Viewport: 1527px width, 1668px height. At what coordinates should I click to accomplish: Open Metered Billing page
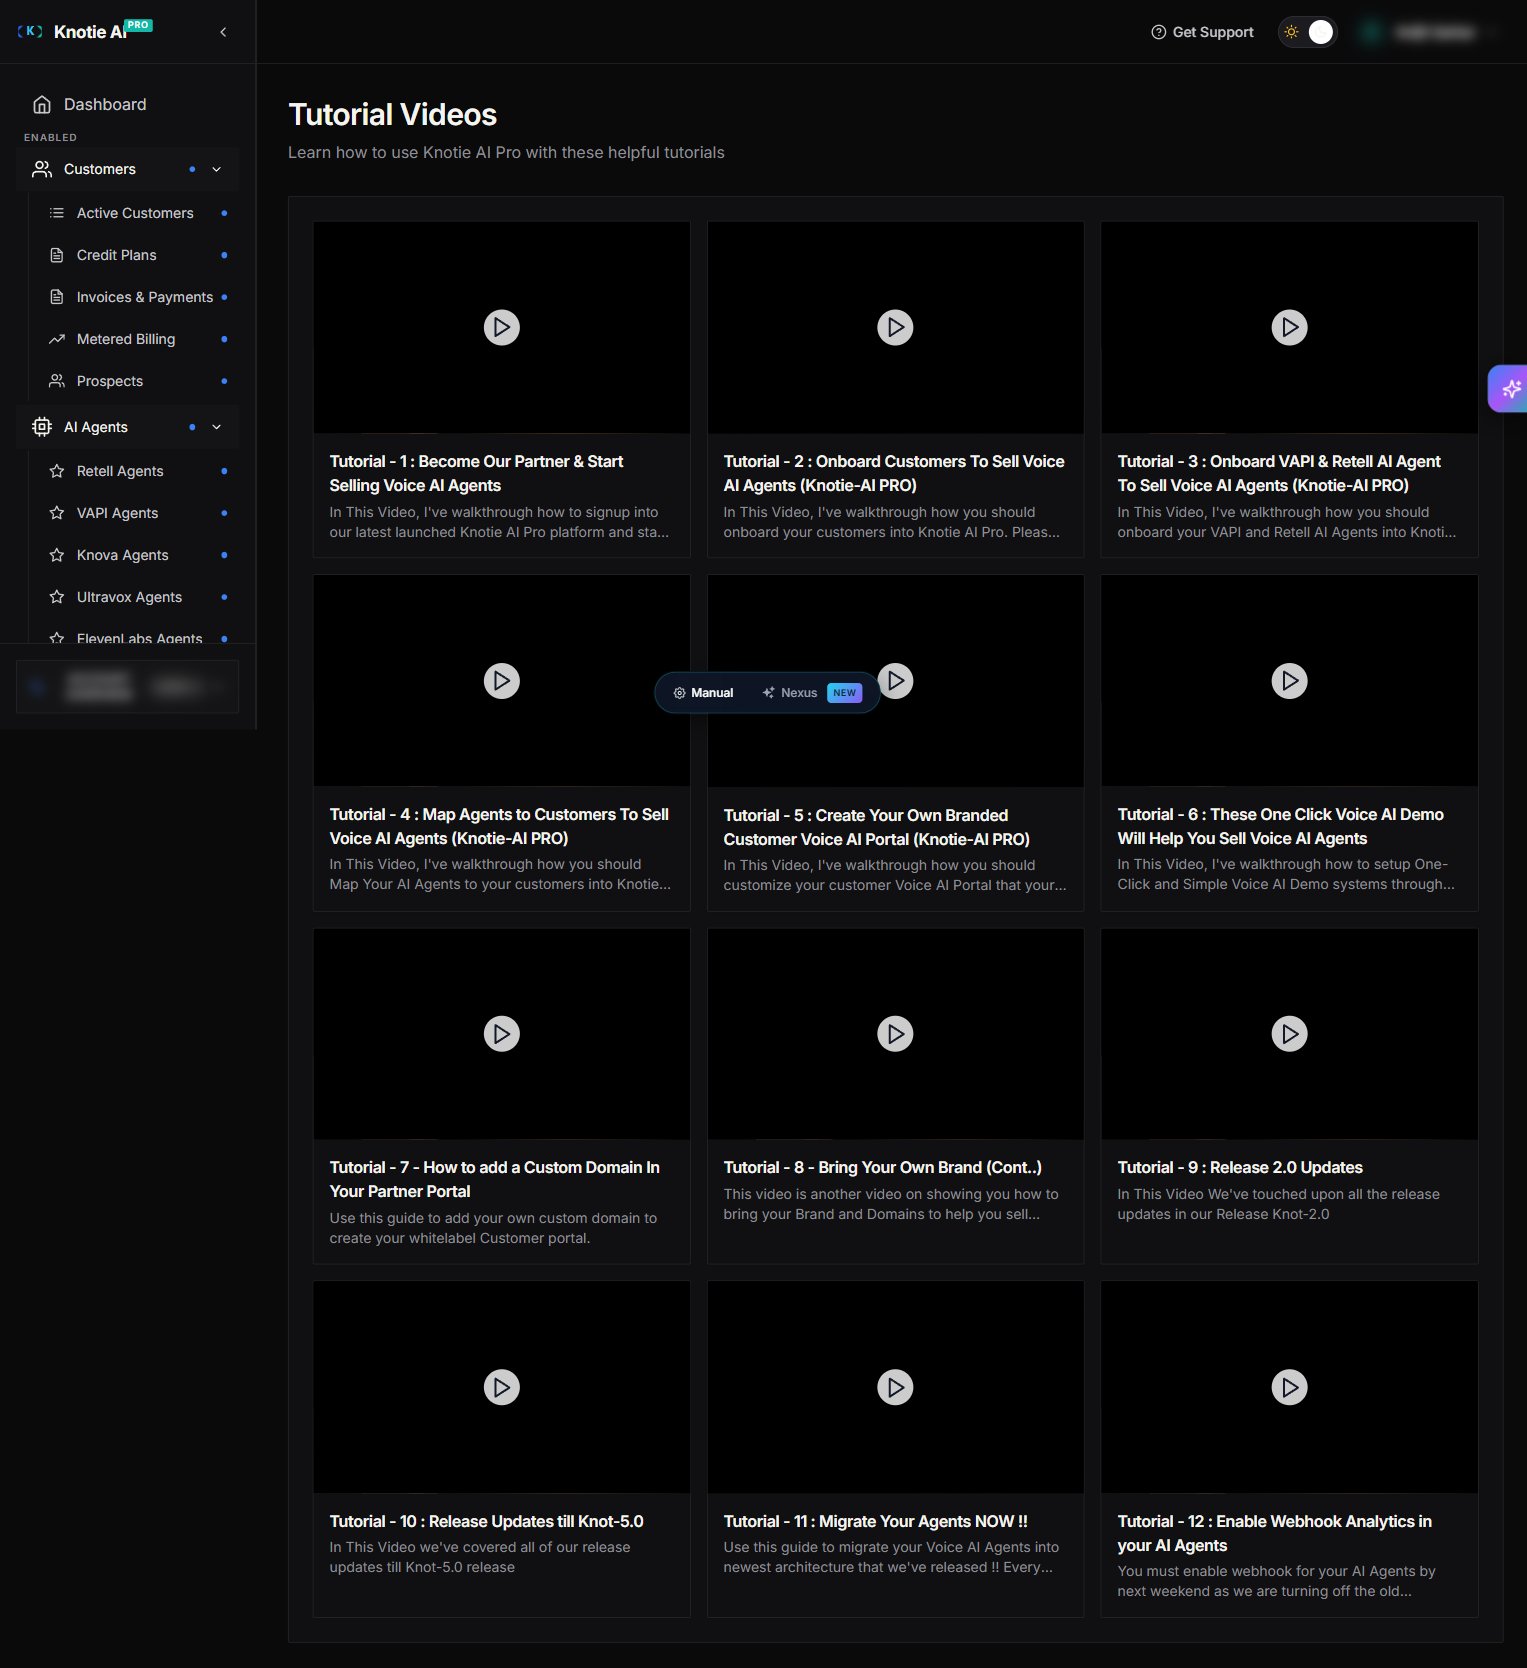tap(139, 339)
